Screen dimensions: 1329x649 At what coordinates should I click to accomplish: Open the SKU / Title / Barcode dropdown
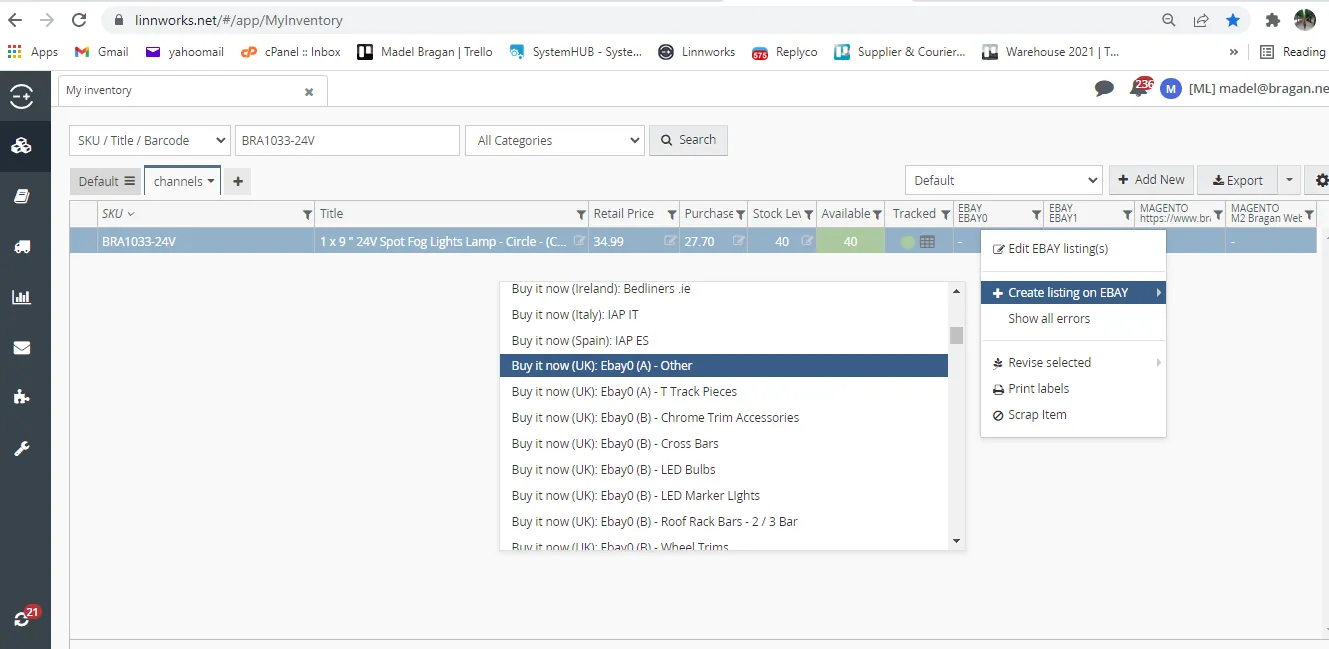pos(149,141)
